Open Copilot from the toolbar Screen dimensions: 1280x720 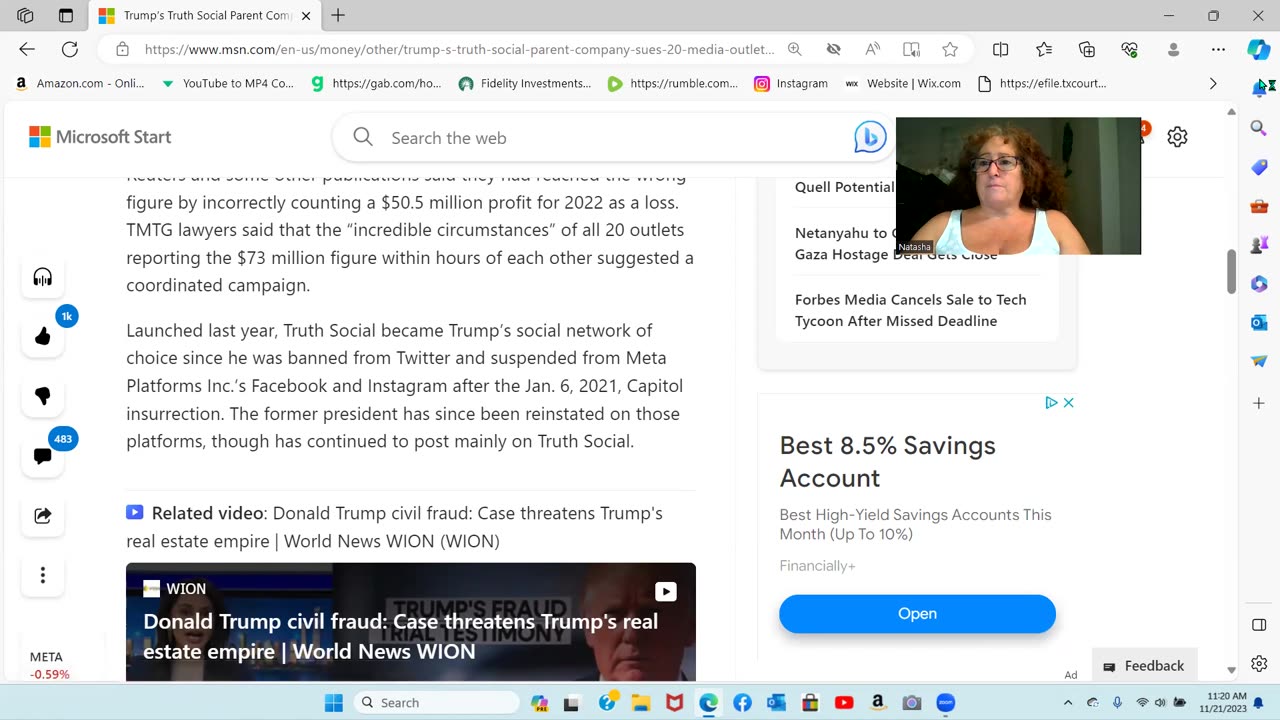[1258, 49]
